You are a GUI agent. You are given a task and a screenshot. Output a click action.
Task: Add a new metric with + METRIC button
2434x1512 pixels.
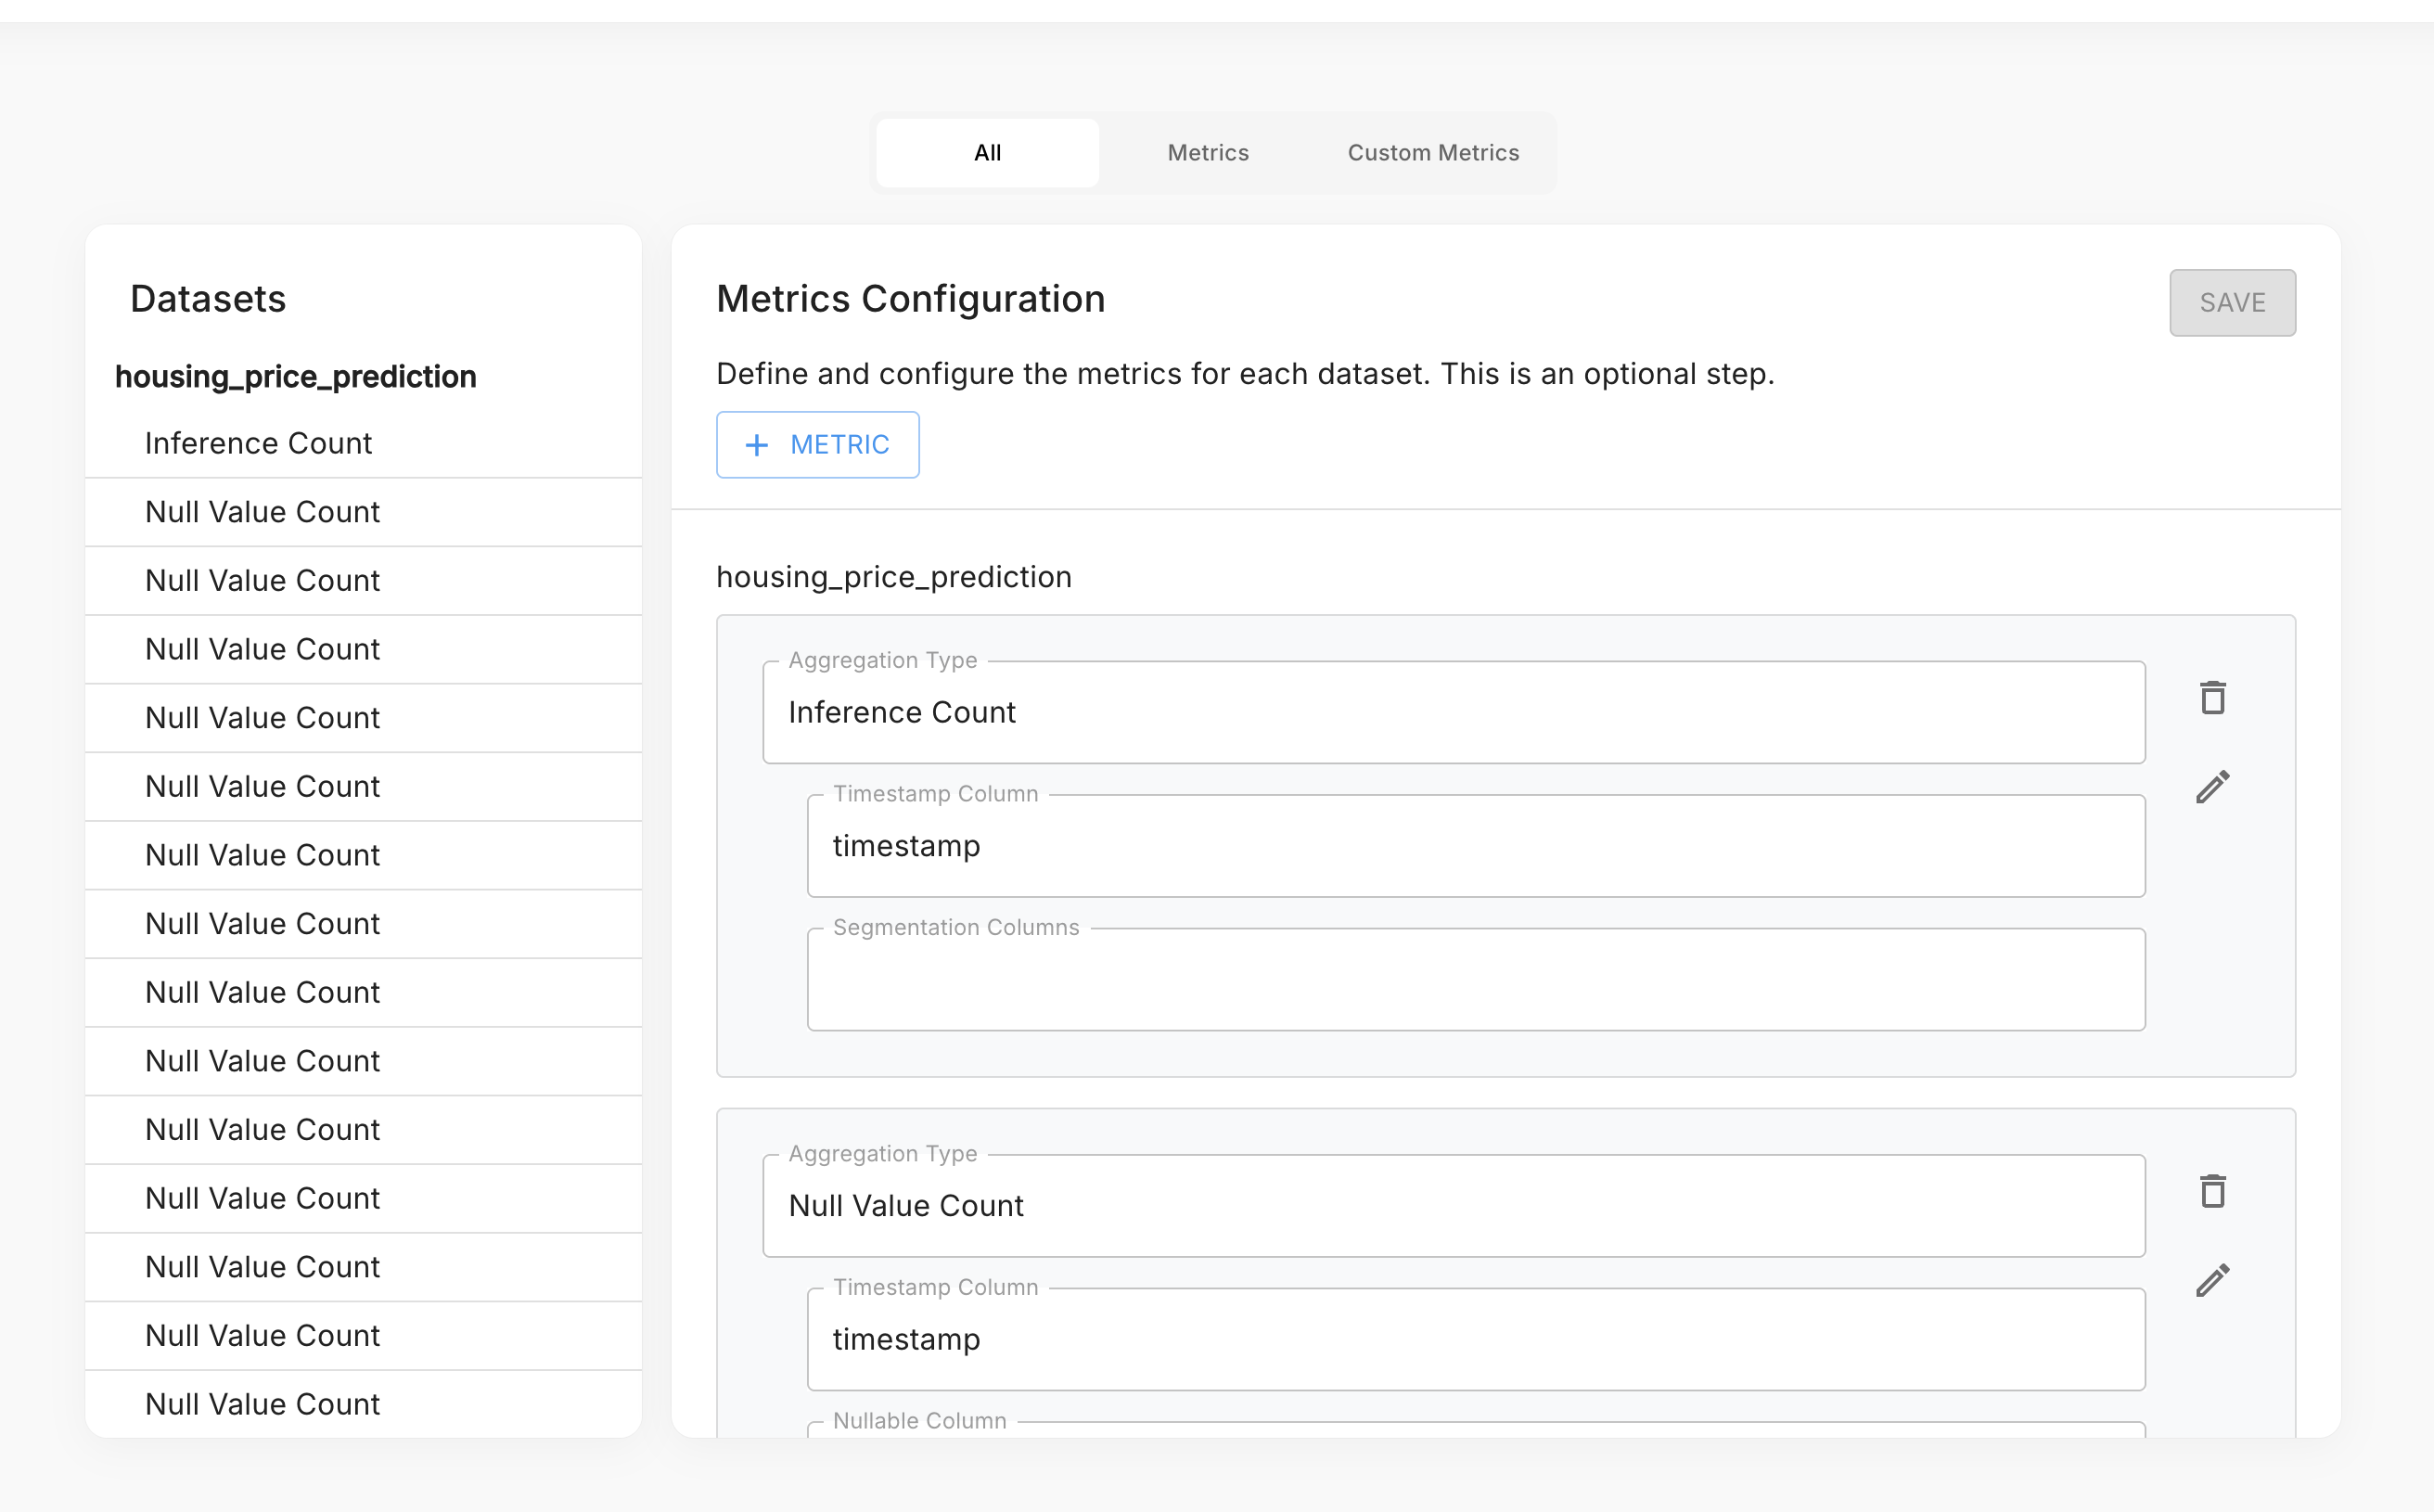(817, 445)
